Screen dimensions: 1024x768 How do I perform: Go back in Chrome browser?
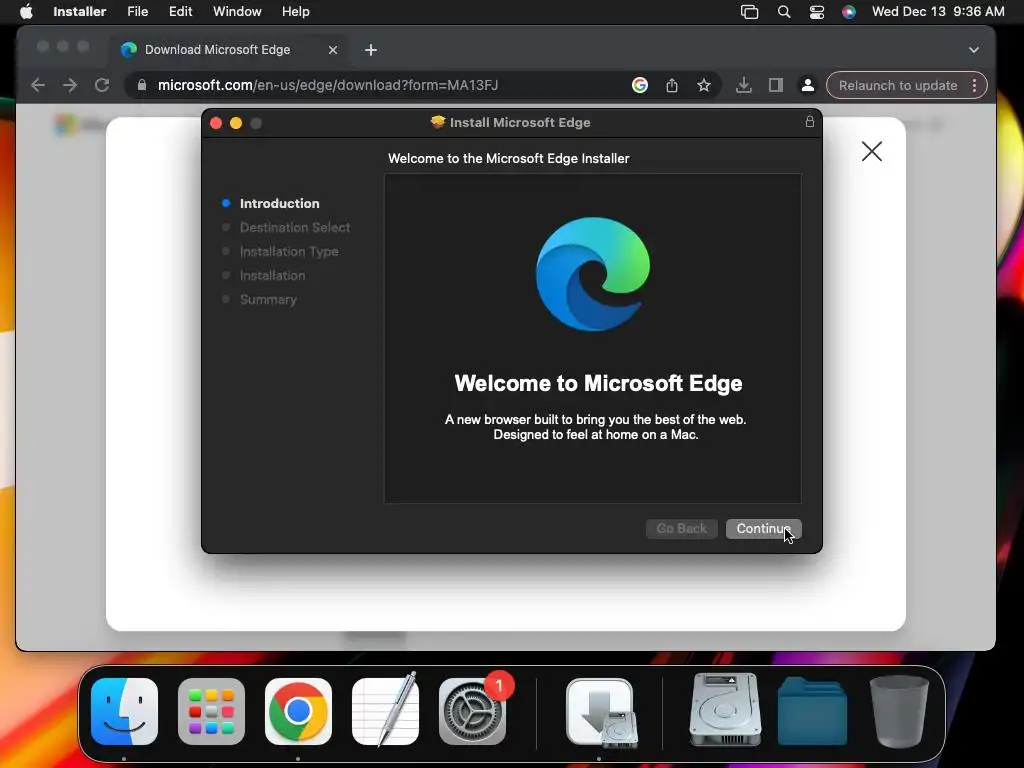tap(38, 86)
